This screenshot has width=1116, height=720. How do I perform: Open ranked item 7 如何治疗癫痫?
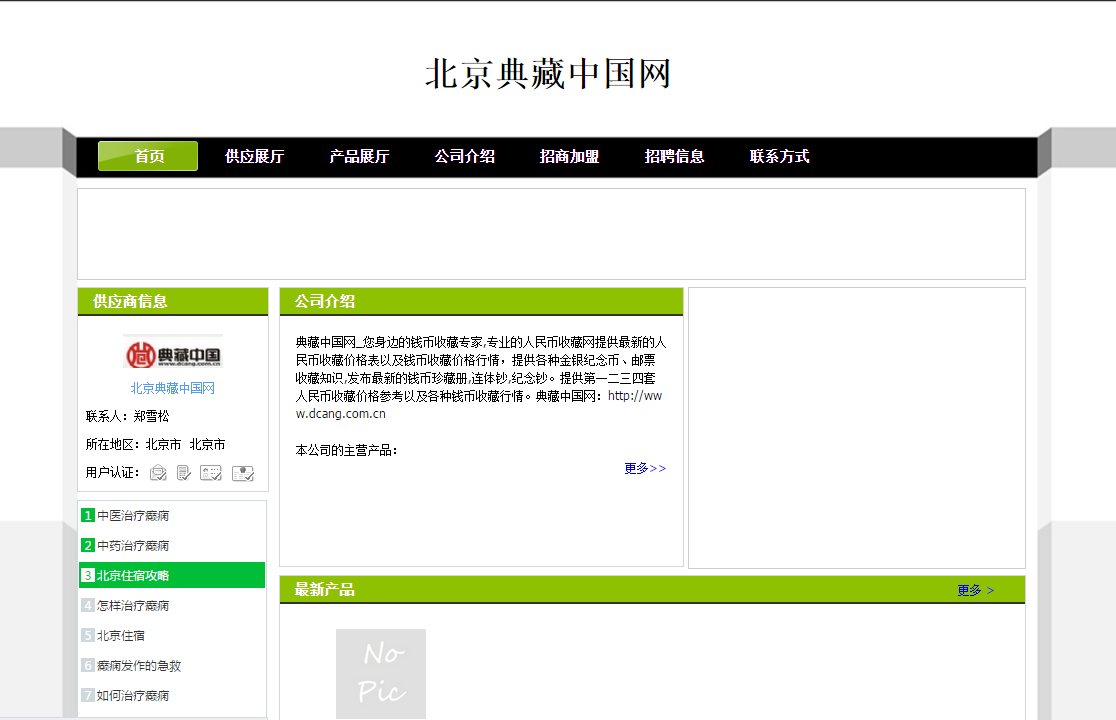[133, 696]
